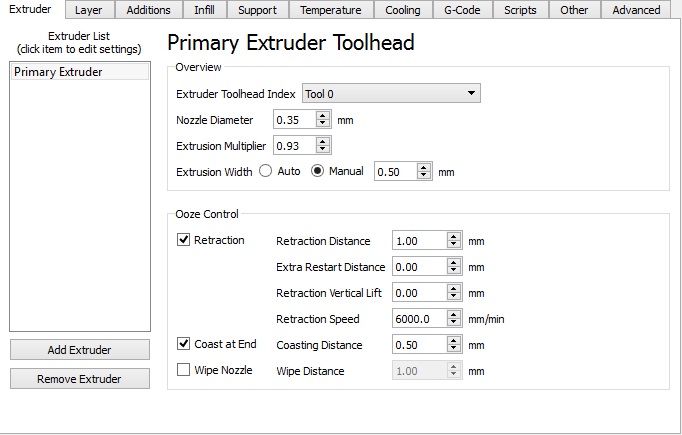The width and height of the screenshot is (682, 435).
Task: Decrease Extra Restart Distance spinner value
Action: [454, 272]
